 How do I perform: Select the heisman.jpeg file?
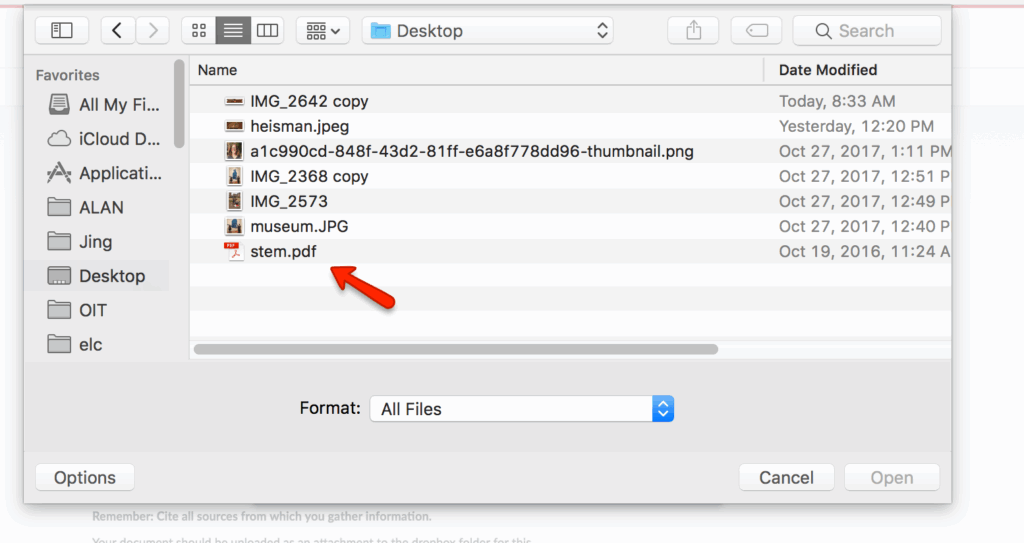(x=299, y=126)
